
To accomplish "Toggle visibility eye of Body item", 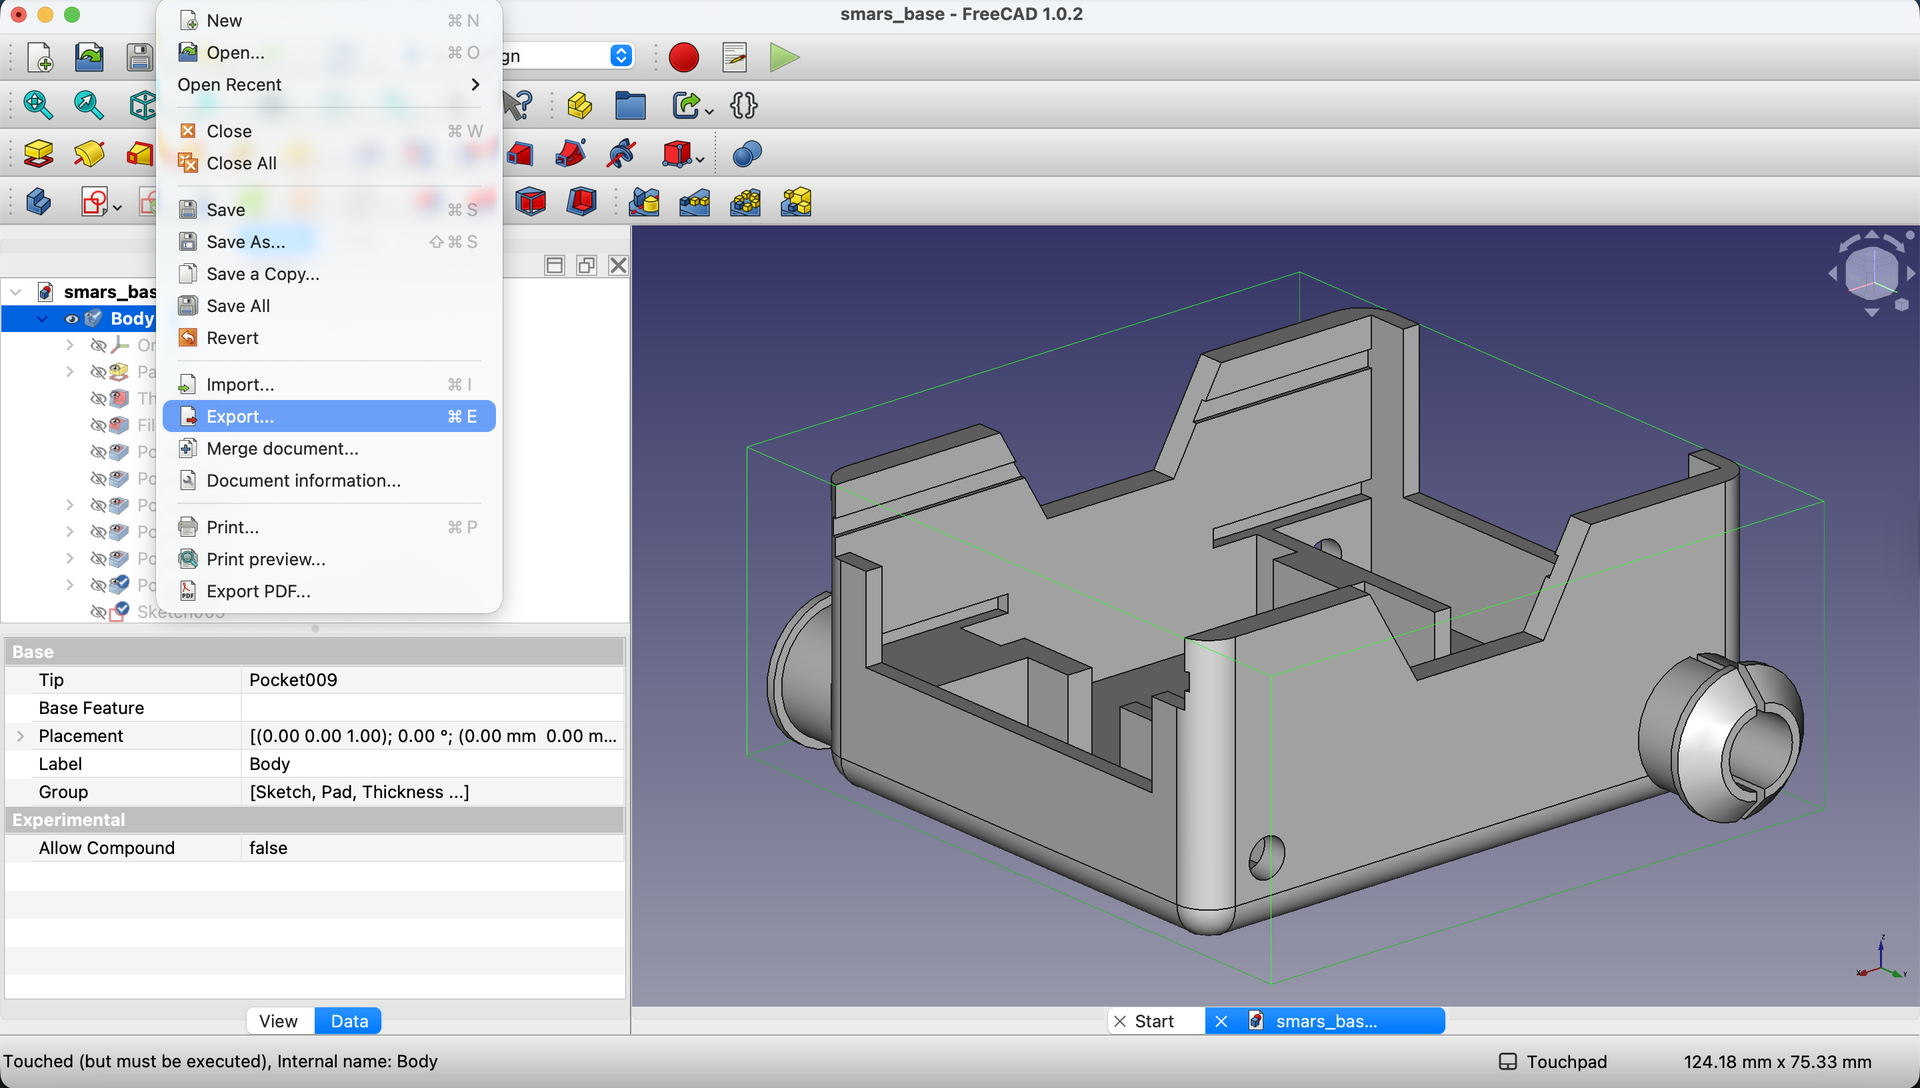I will point(71,319).
